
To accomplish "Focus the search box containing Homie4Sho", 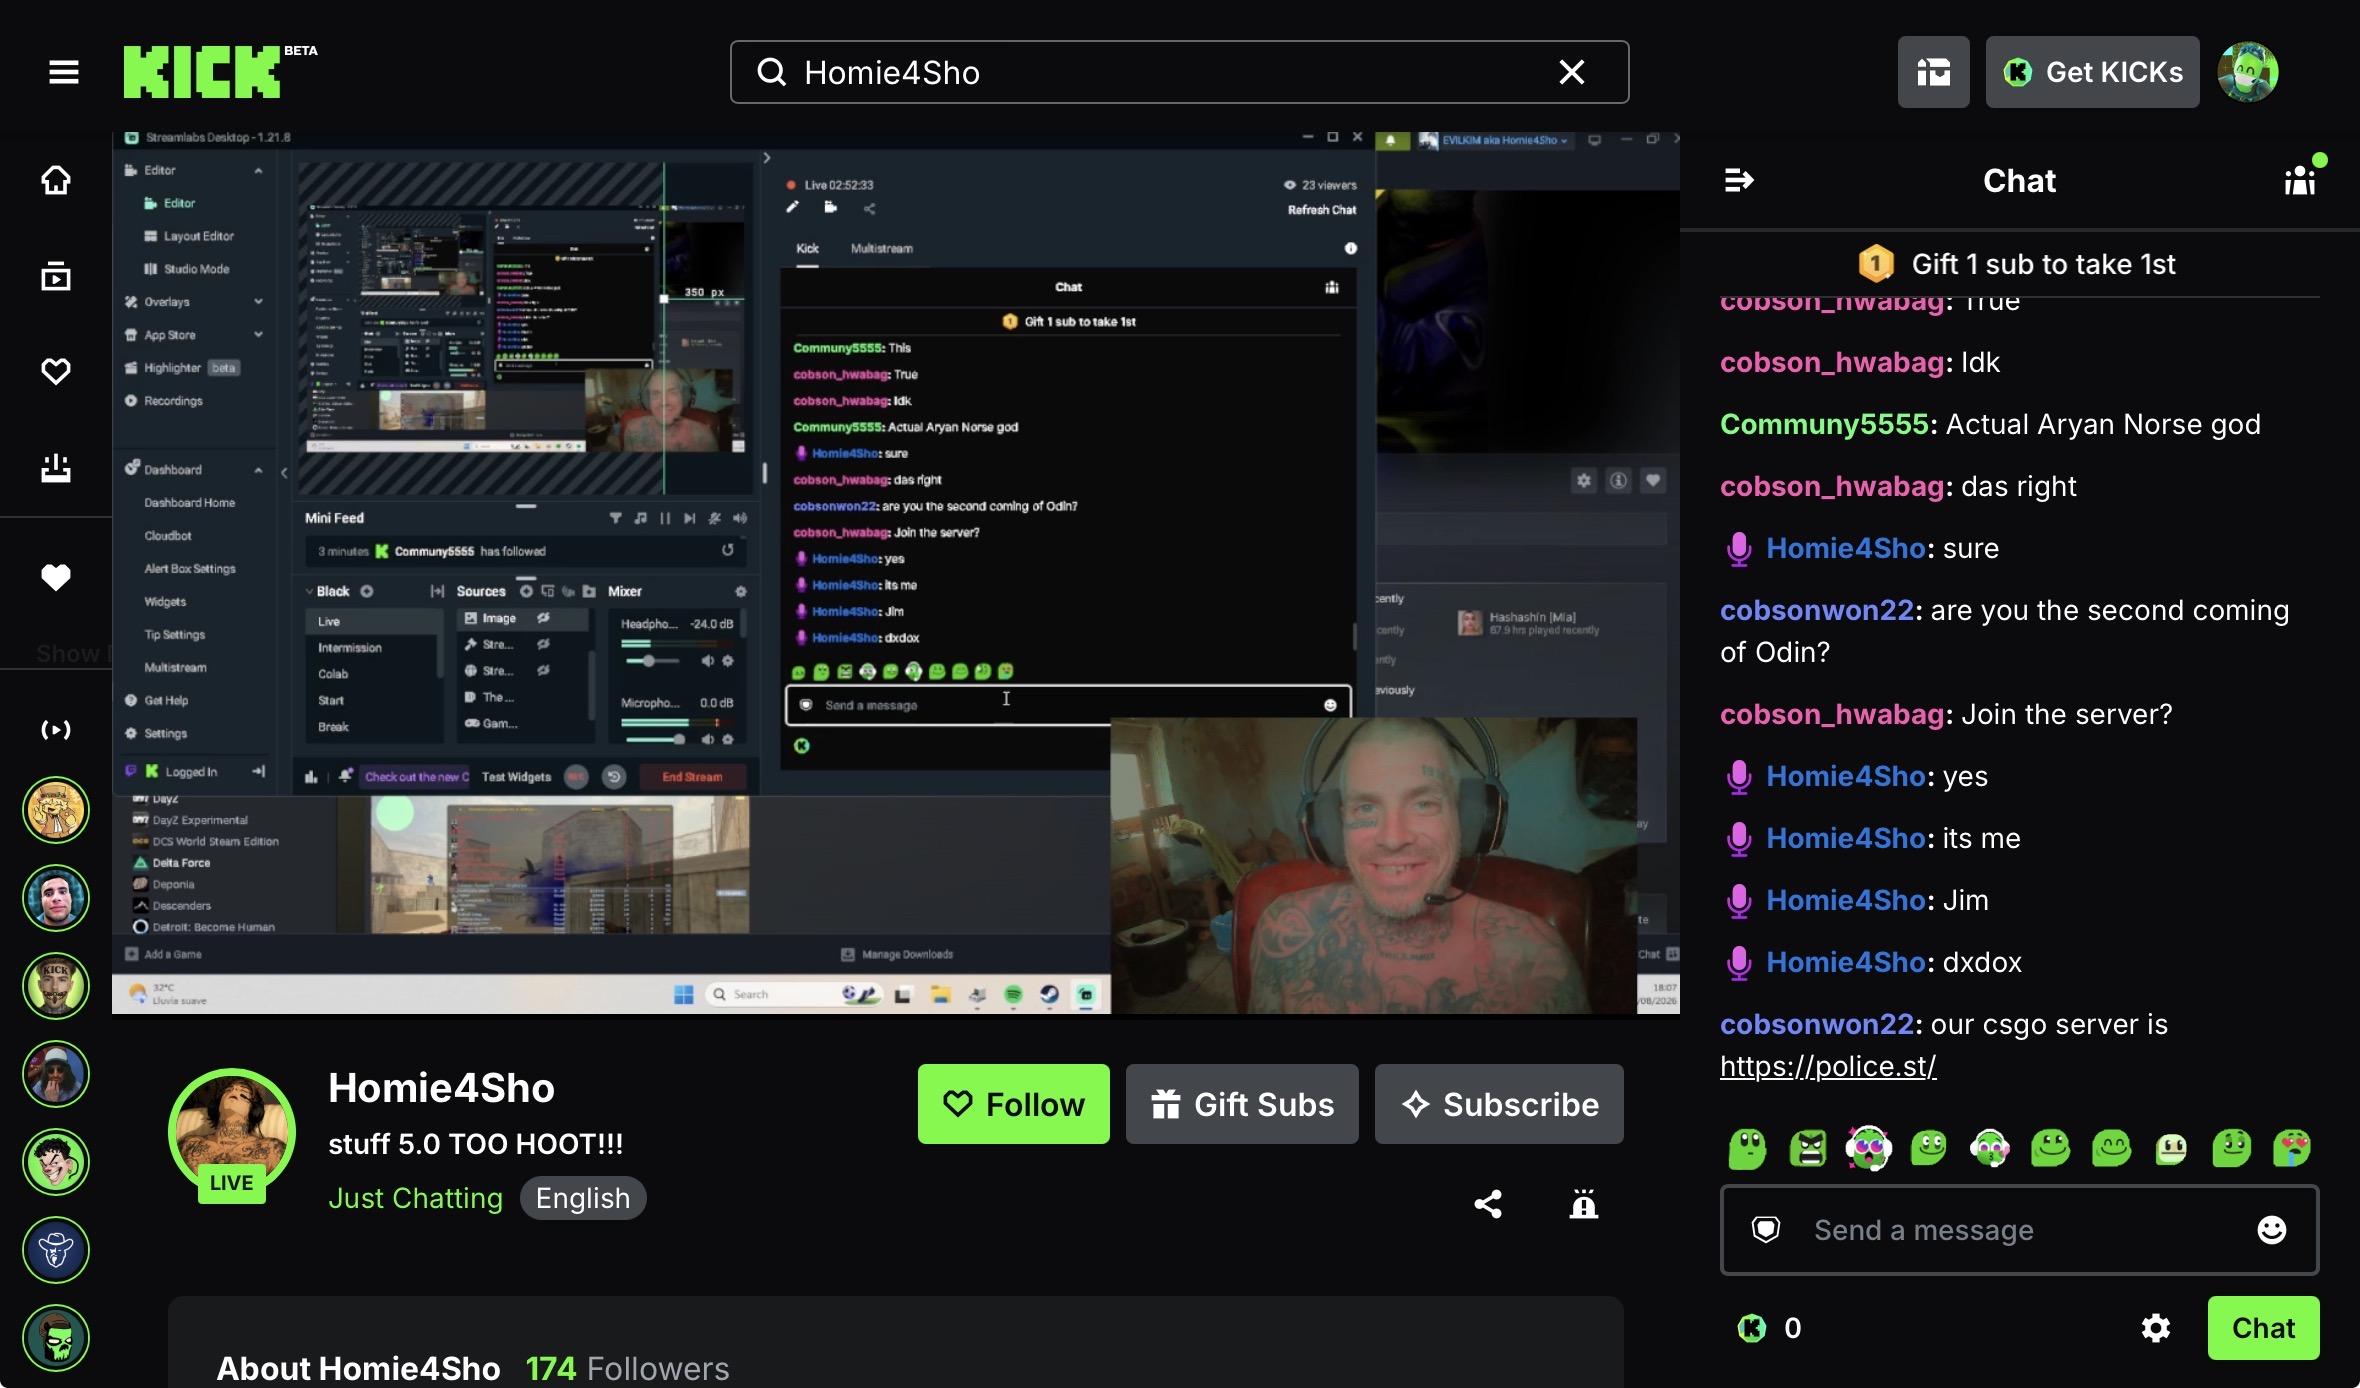I will (x=1180, y=72).
